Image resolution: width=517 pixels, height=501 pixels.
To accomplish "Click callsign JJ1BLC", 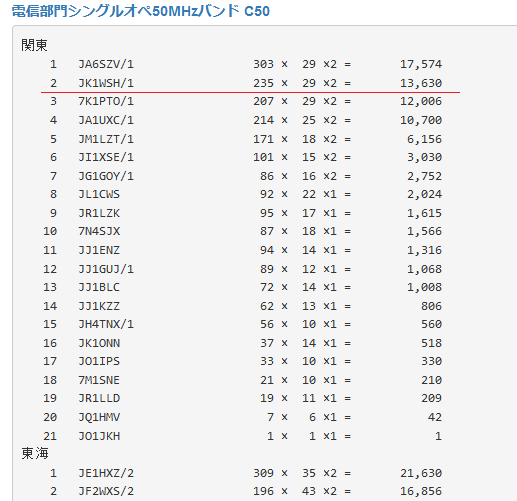I will point(99,287).
